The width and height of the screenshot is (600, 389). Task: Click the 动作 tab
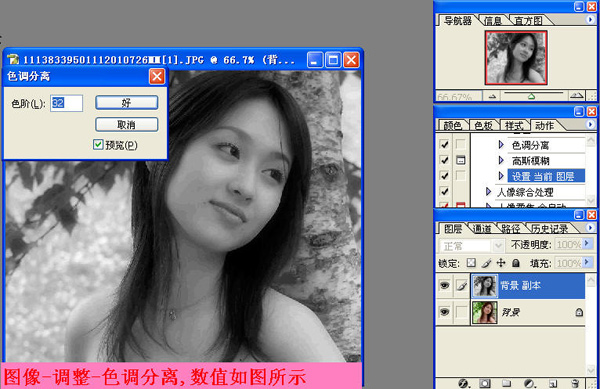coord(545,125)
